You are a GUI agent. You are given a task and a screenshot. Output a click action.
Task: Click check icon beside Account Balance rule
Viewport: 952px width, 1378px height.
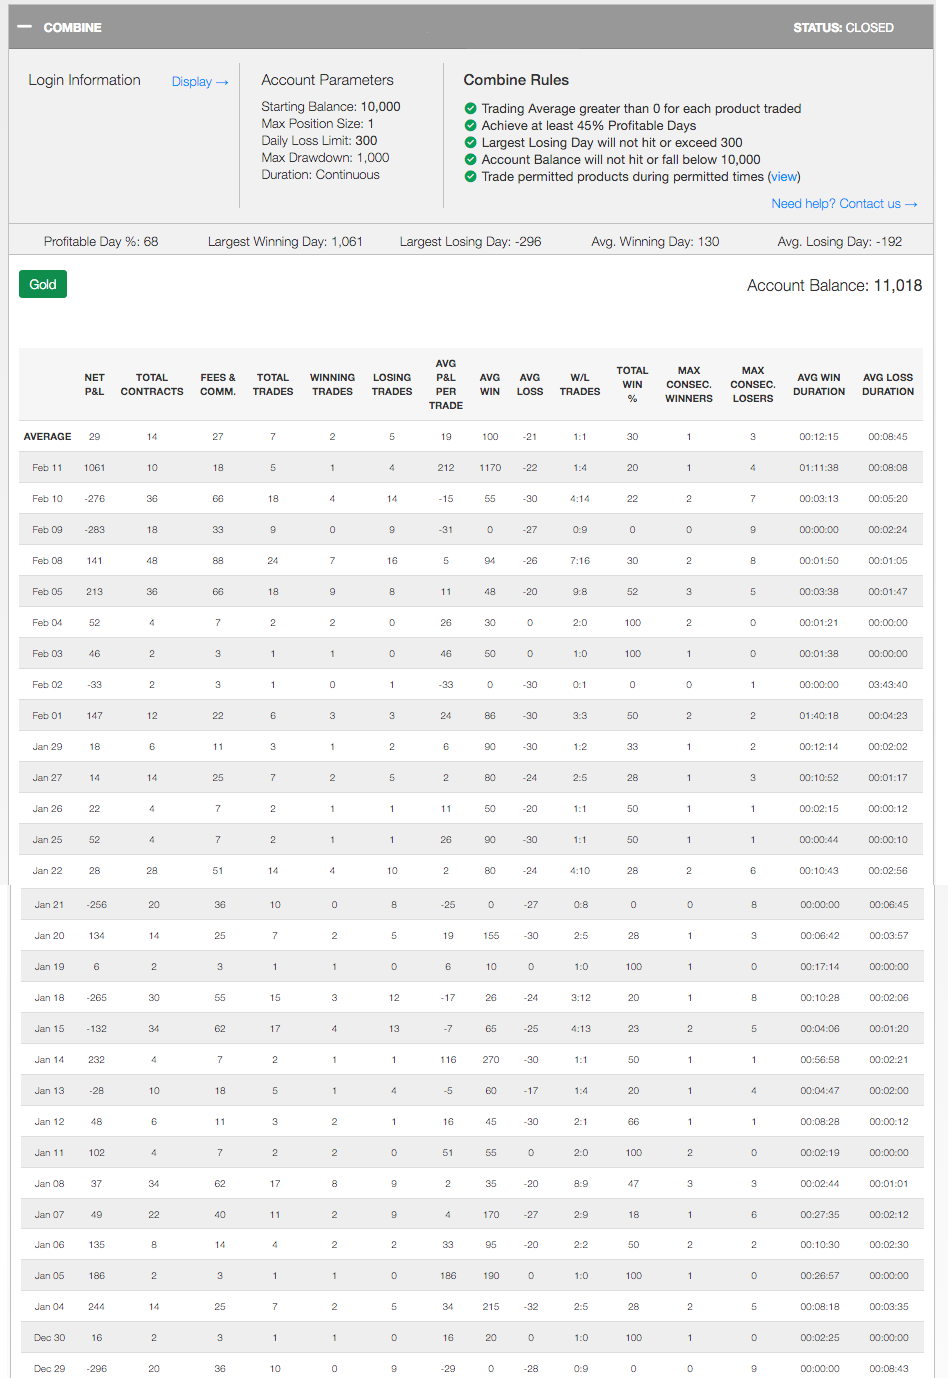click(470, 160)
